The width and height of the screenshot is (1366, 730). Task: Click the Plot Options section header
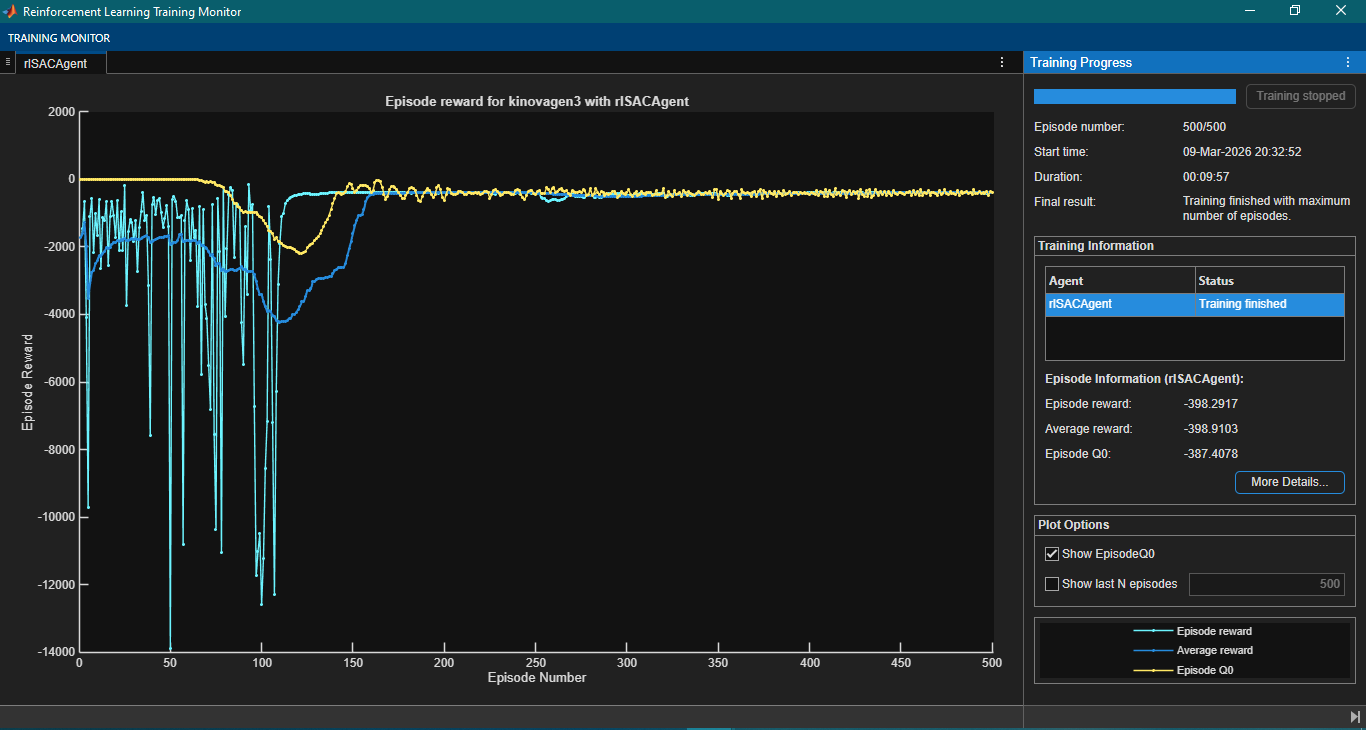pos(1073,525)
